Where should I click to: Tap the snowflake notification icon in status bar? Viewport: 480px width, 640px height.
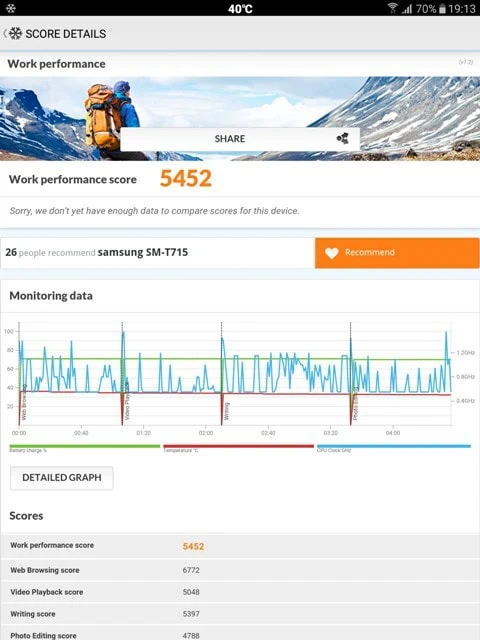click(x=11, y=8)
